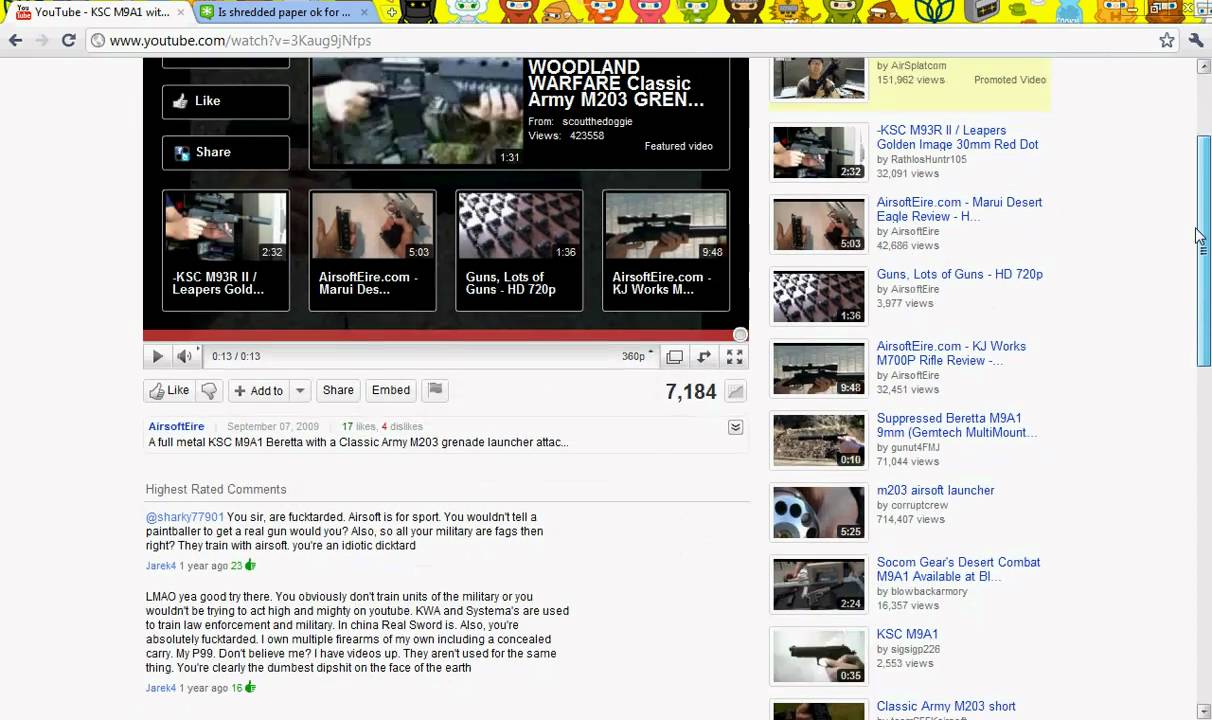The image size is (1212, 720).
Task: Open a new tab with the plus button
Action: pos(391,12)
